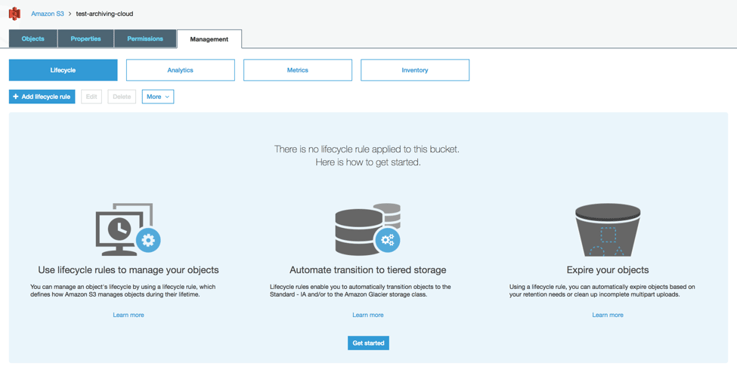Open Learn more under tiered storage
Screen dimensions: 737x366
(368, 315)
